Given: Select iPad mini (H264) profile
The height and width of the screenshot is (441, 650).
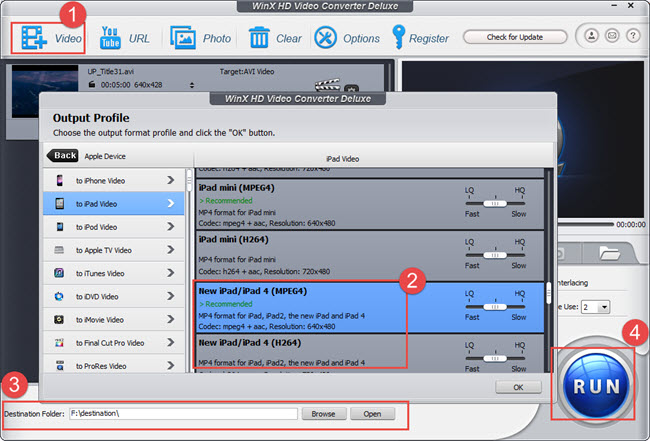Looking at the screenshot, I should coord(370,256).
